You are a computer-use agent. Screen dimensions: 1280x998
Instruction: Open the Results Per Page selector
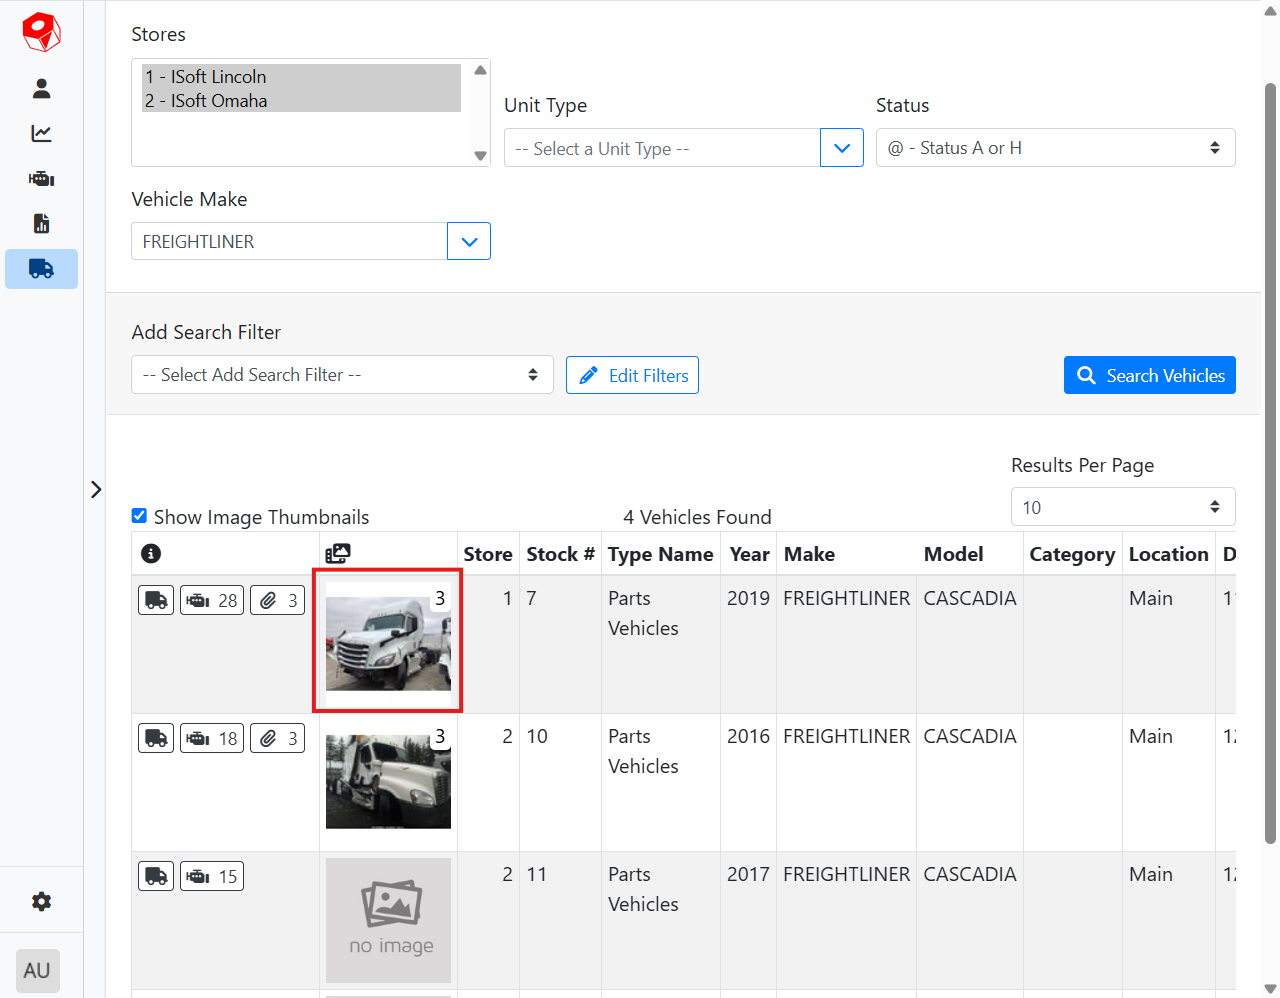point(1122,507)
